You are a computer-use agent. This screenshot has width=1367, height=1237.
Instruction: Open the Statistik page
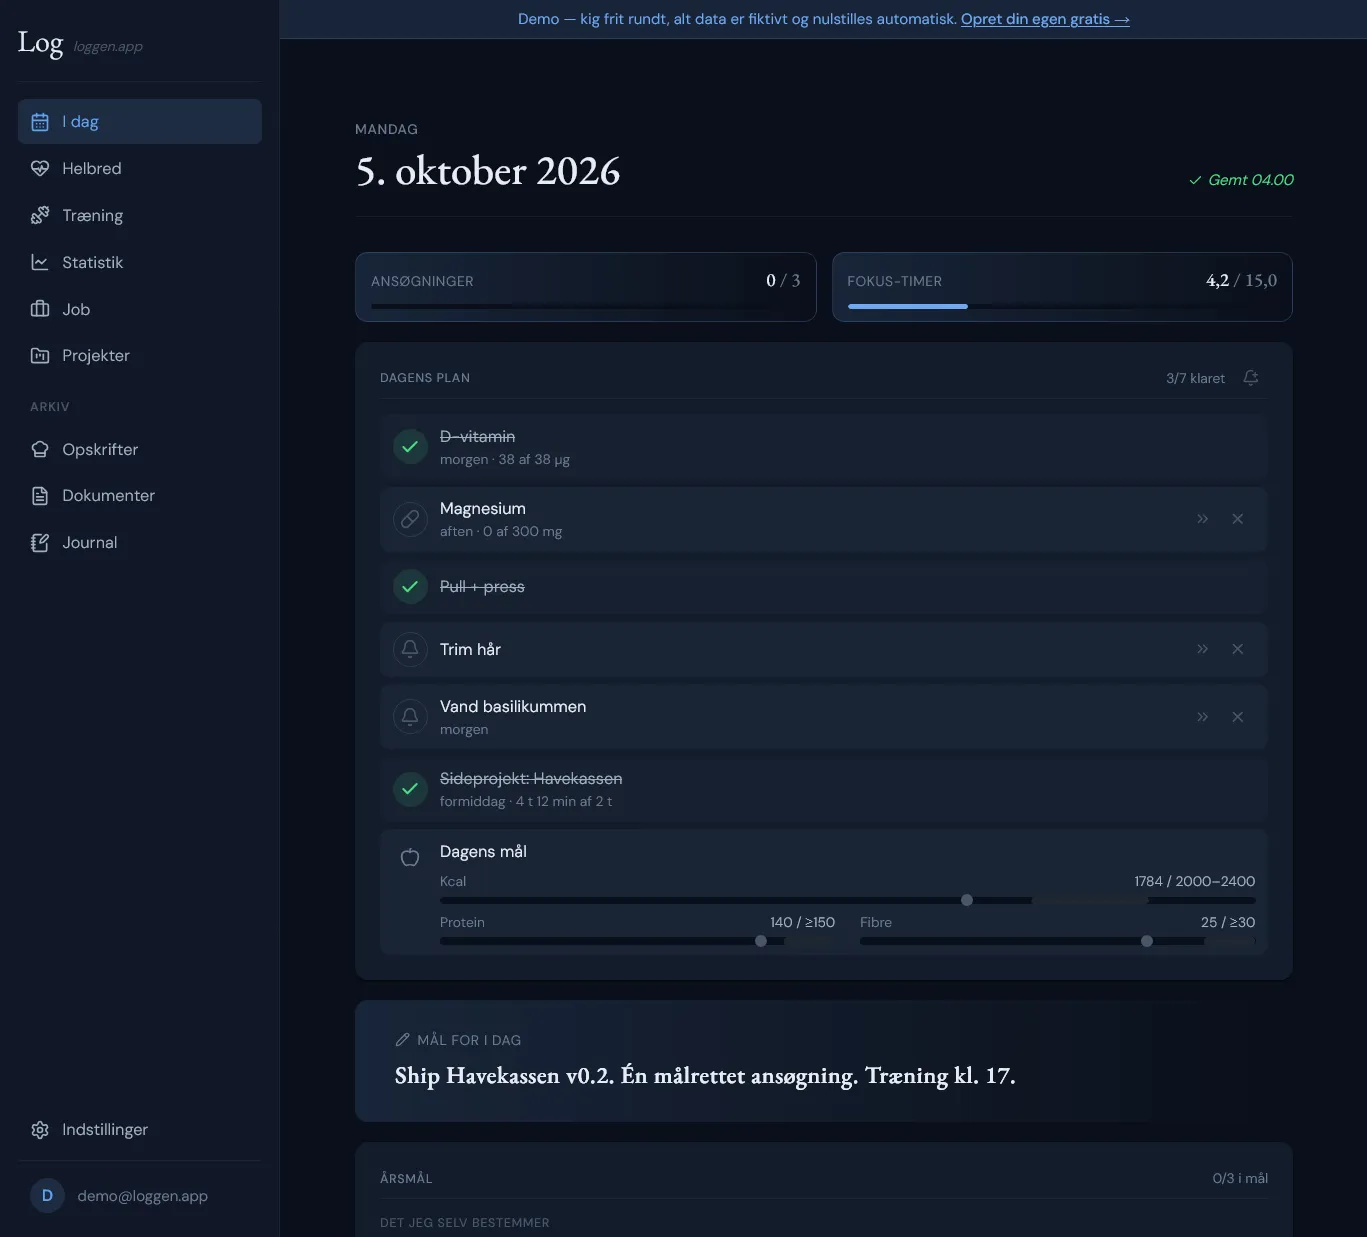[140, 262]
